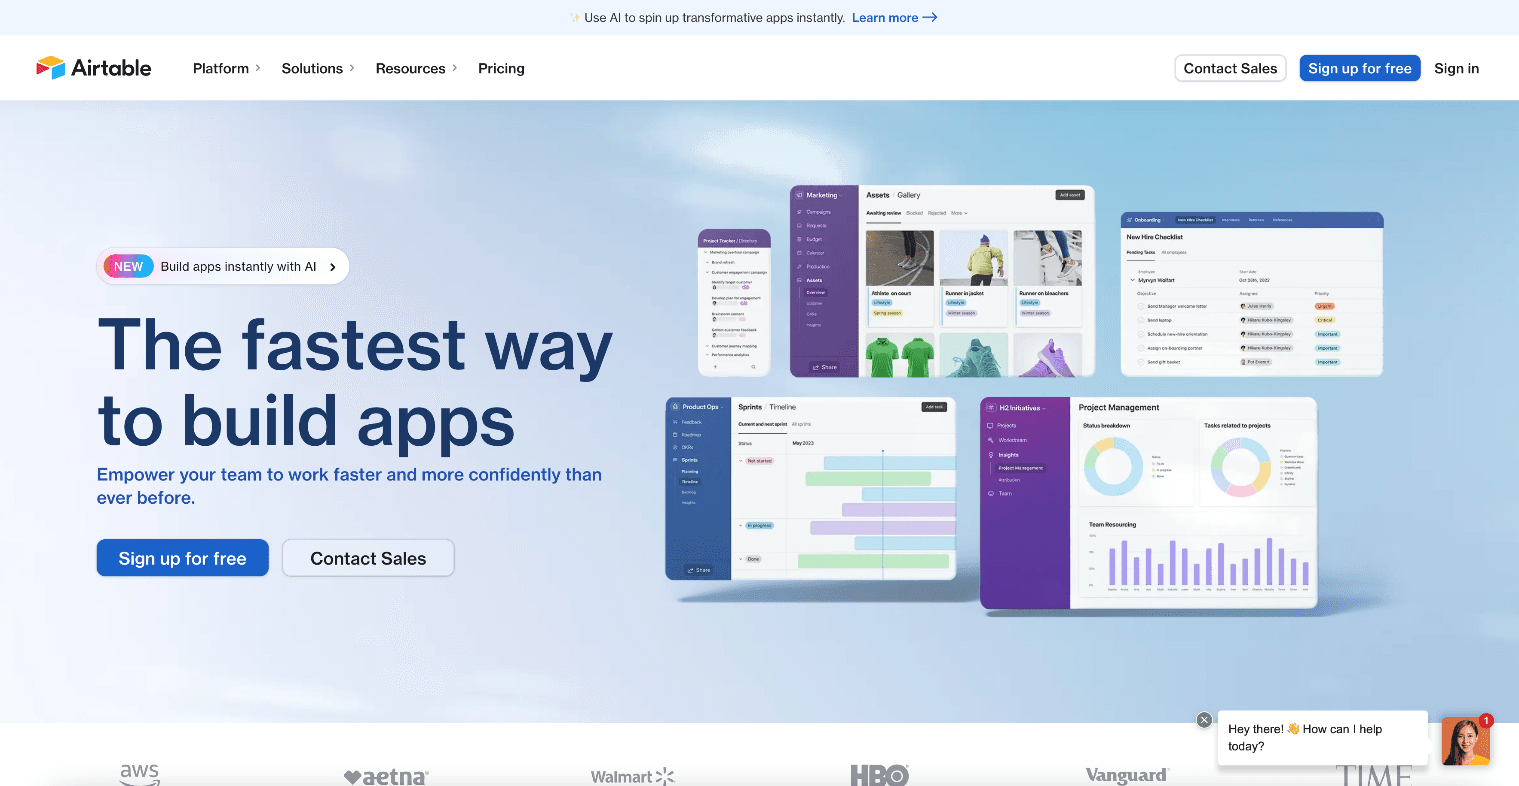This screenshot has height=786, width=1519.
Task: Open the 'Hey there! How can I help today?' chat message
Action: pos(1322,738)
